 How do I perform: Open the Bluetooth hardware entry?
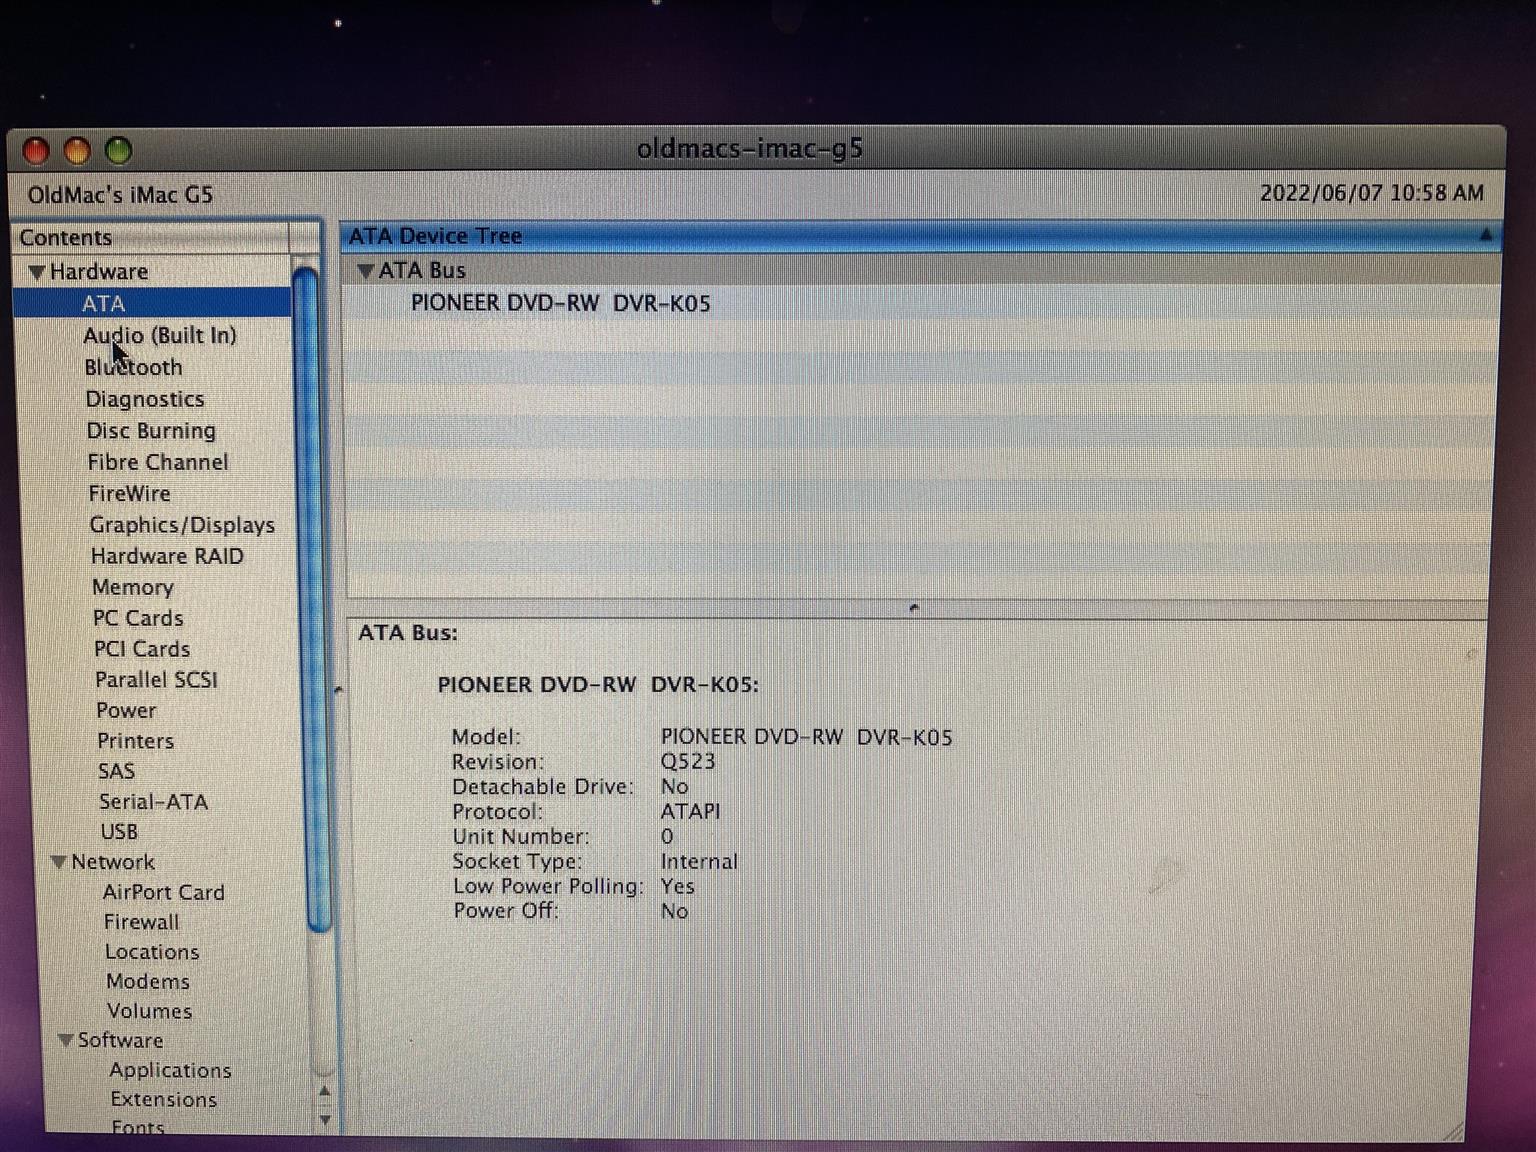click(133, 368)
